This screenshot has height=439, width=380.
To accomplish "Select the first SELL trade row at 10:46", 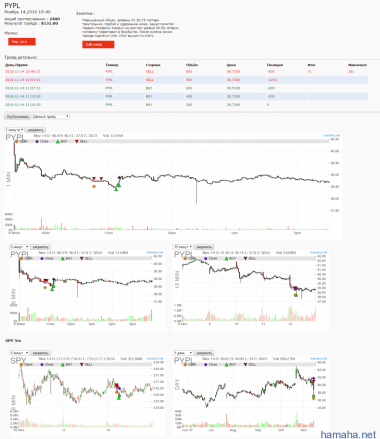I will (x=186, y=71).
